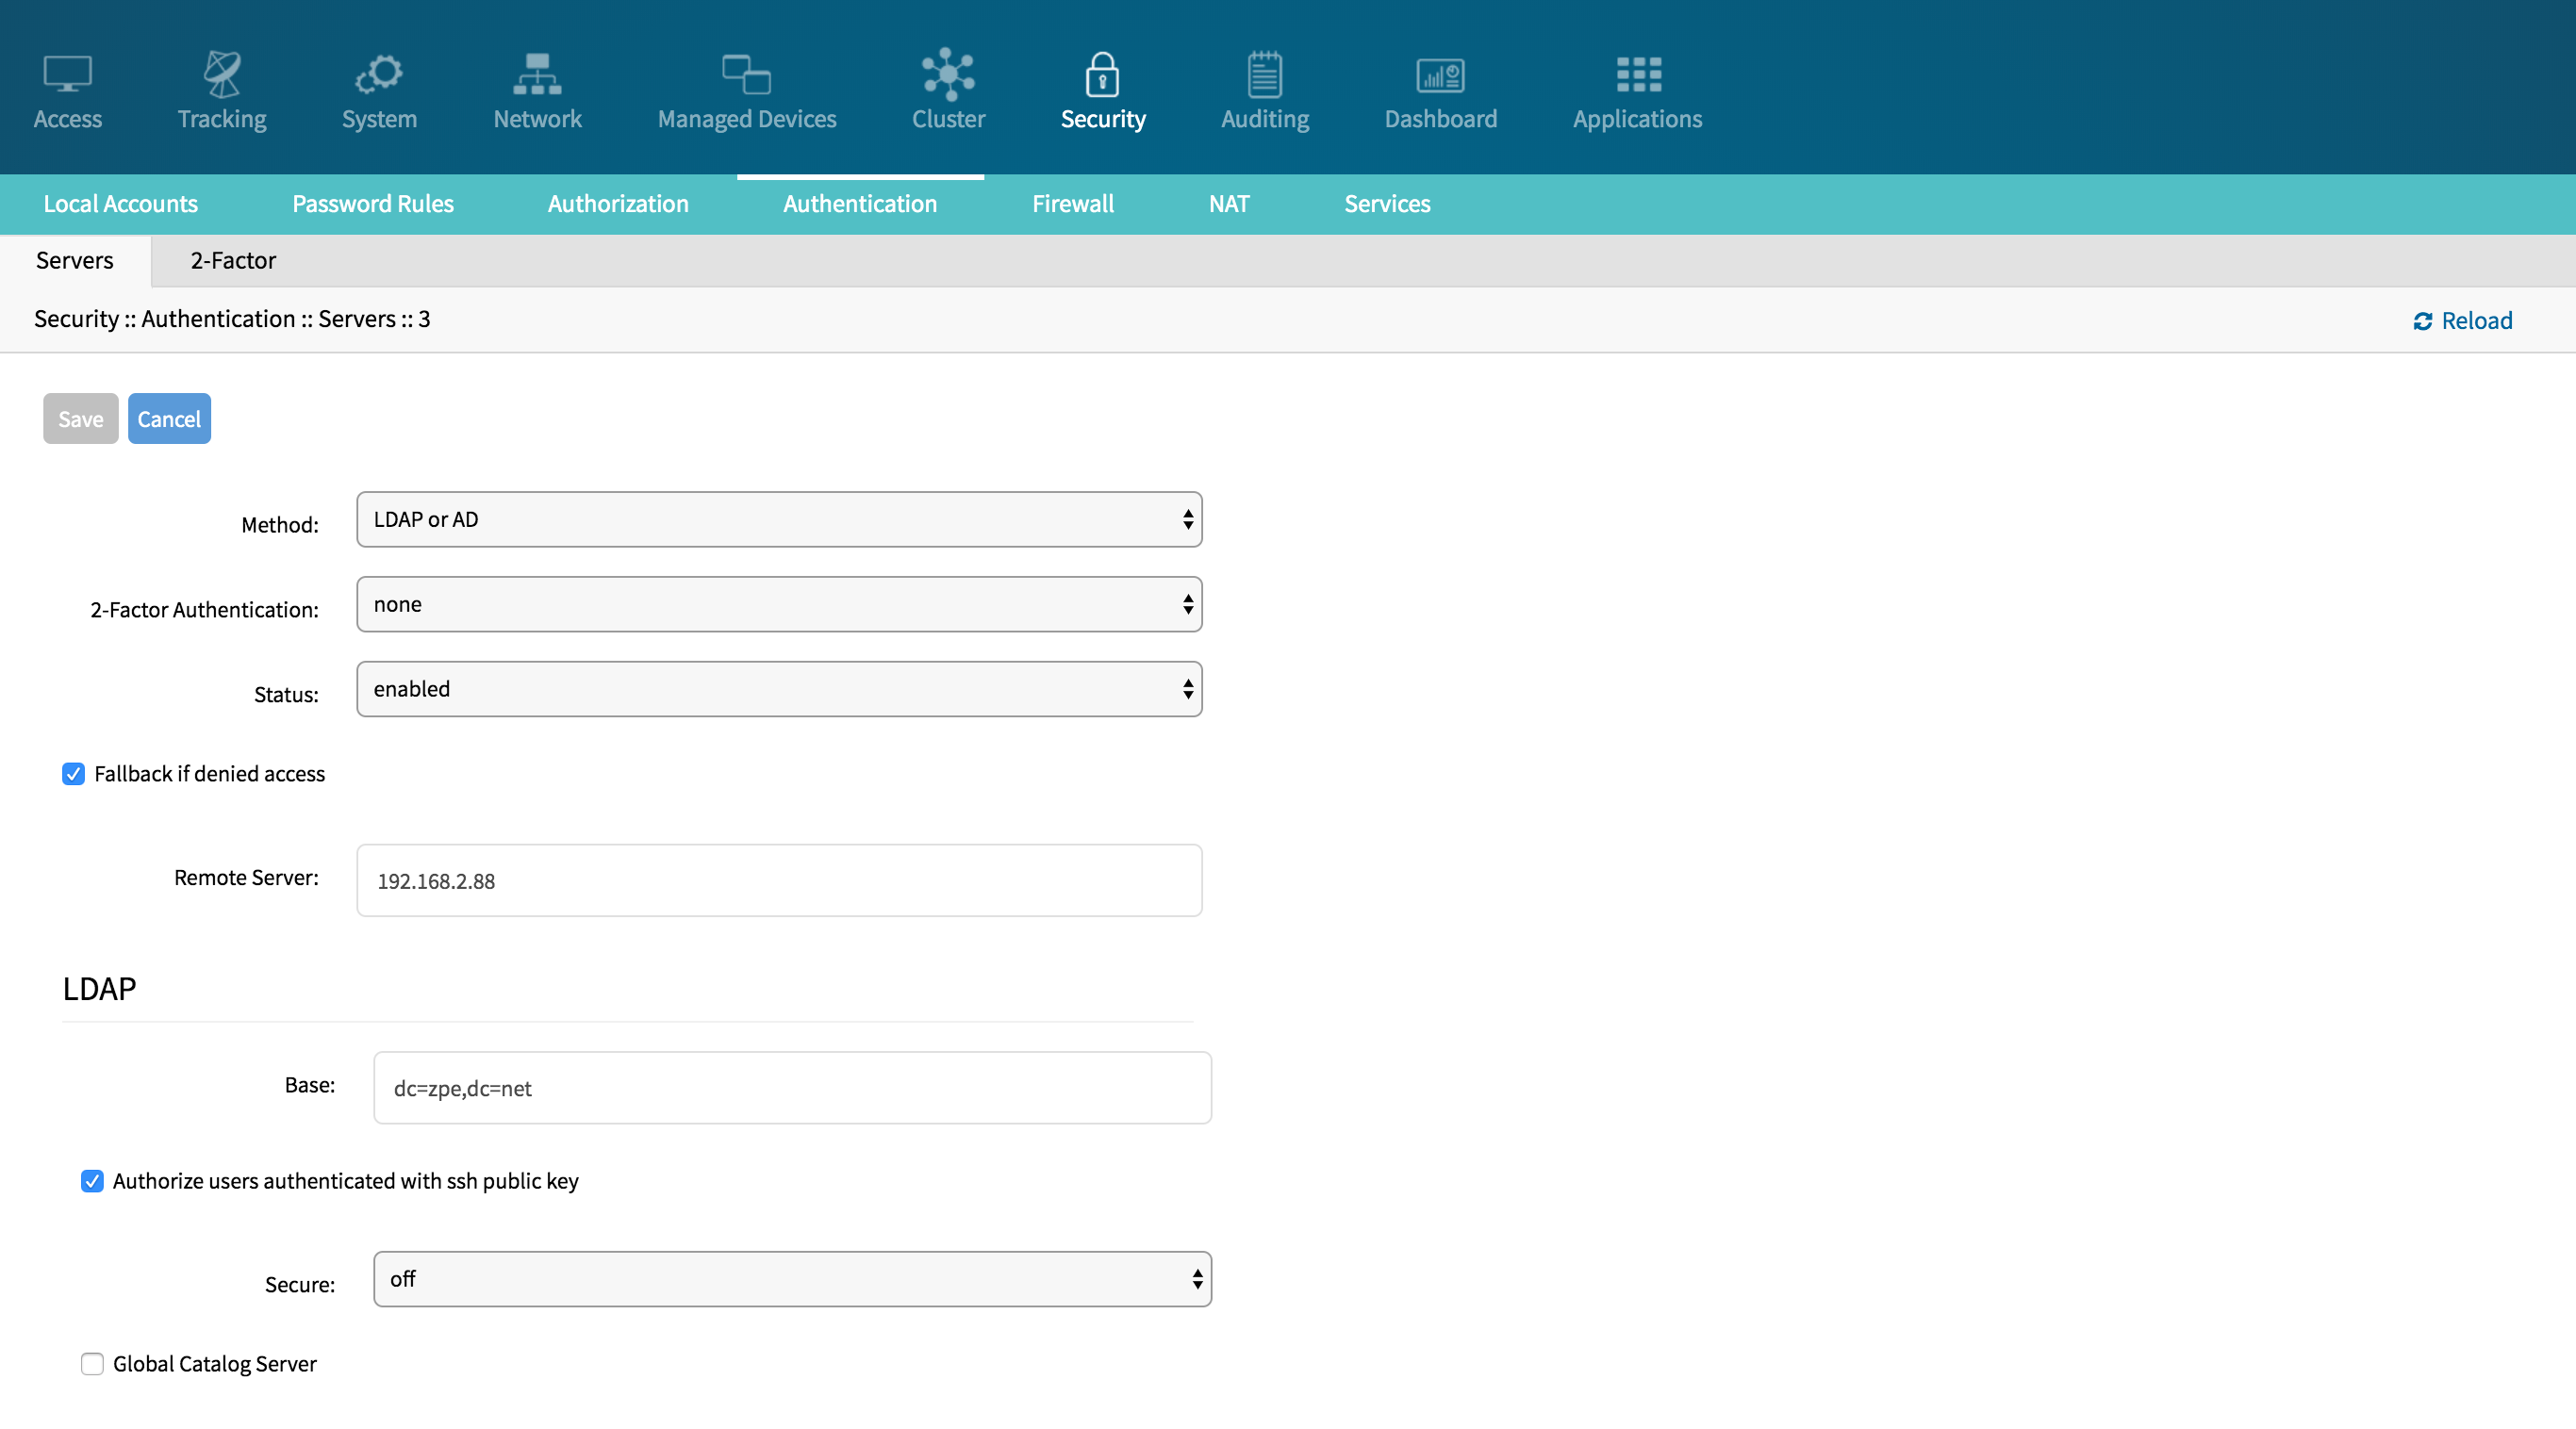The image size is (2576, 1429).
Task: Select the Authentication tab
Action: (860, 204)
